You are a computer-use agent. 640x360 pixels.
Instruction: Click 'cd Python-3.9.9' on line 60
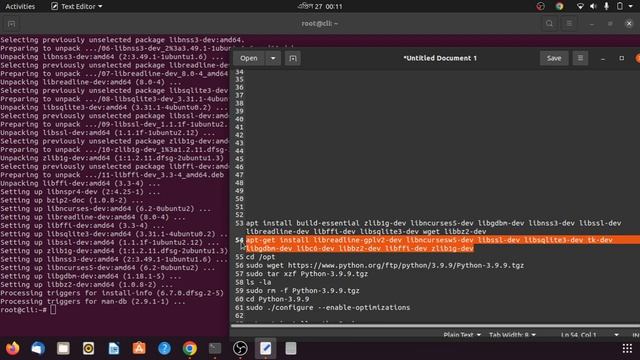click(277, 299)
